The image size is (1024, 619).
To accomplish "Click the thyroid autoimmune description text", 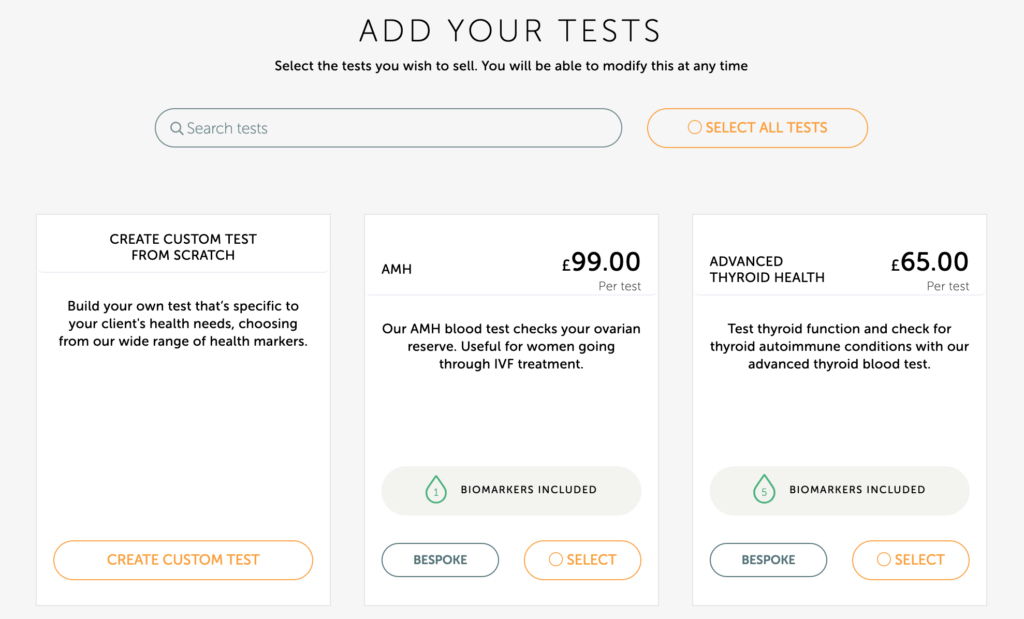I will click(839, 346).
